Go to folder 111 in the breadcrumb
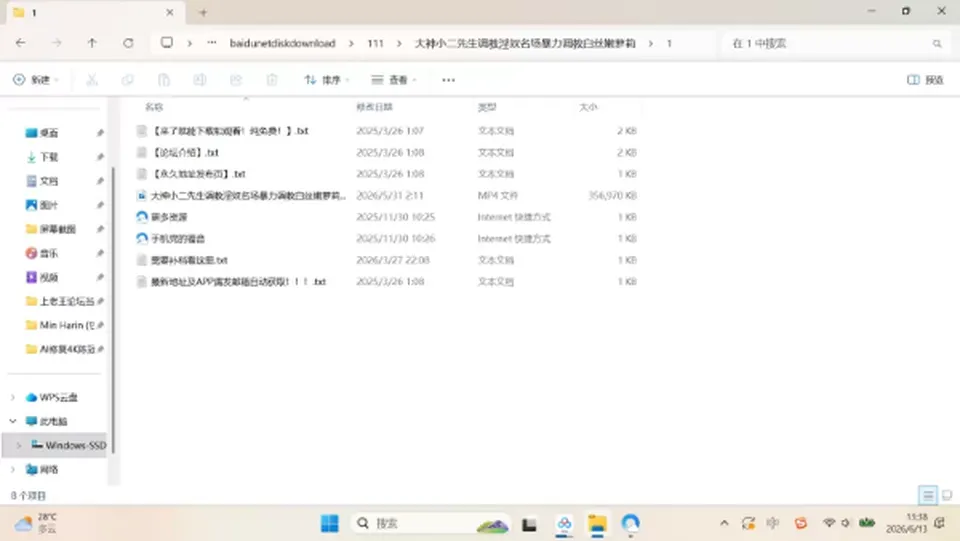The width and height of the screenshot is (960, 541). point(375,43)
